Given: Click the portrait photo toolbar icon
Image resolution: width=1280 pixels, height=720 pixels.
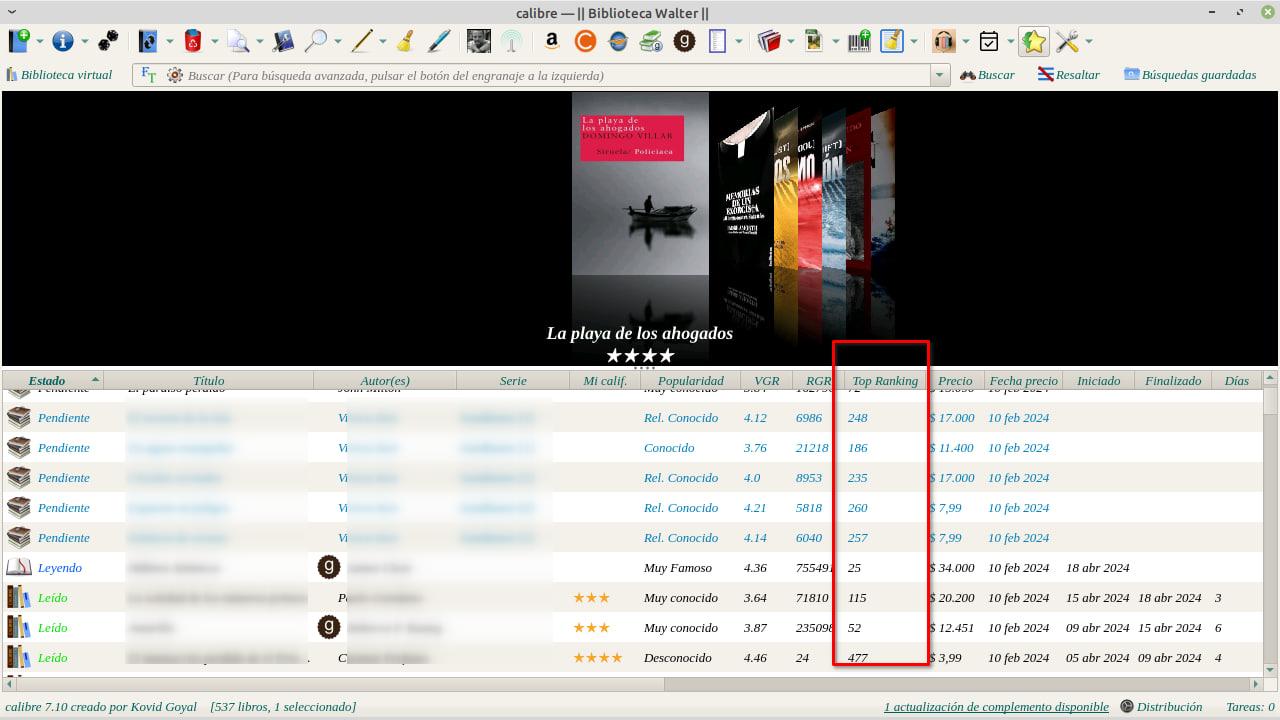Looking at the screenshot, I should (479, 41).
